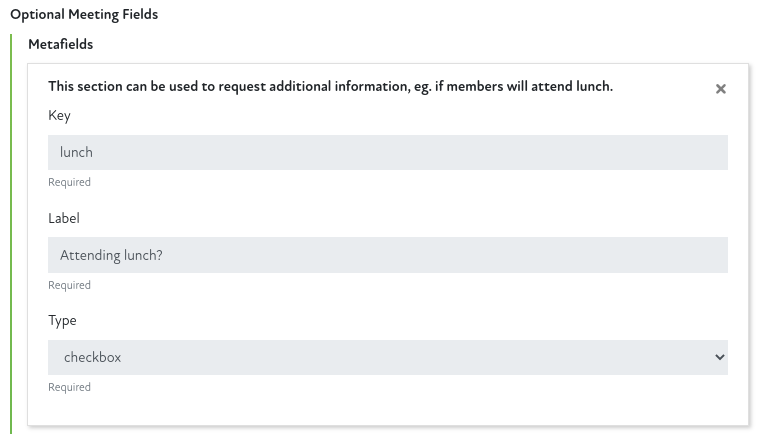764x434 pixels.
Task: Click the 'Required' hint under the Label input
Action: point(69,285)
